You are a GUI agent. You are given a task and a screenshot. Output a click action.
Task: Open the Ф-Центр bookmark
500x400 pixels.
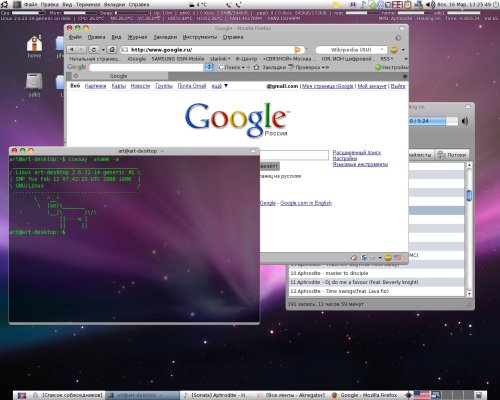246,59
